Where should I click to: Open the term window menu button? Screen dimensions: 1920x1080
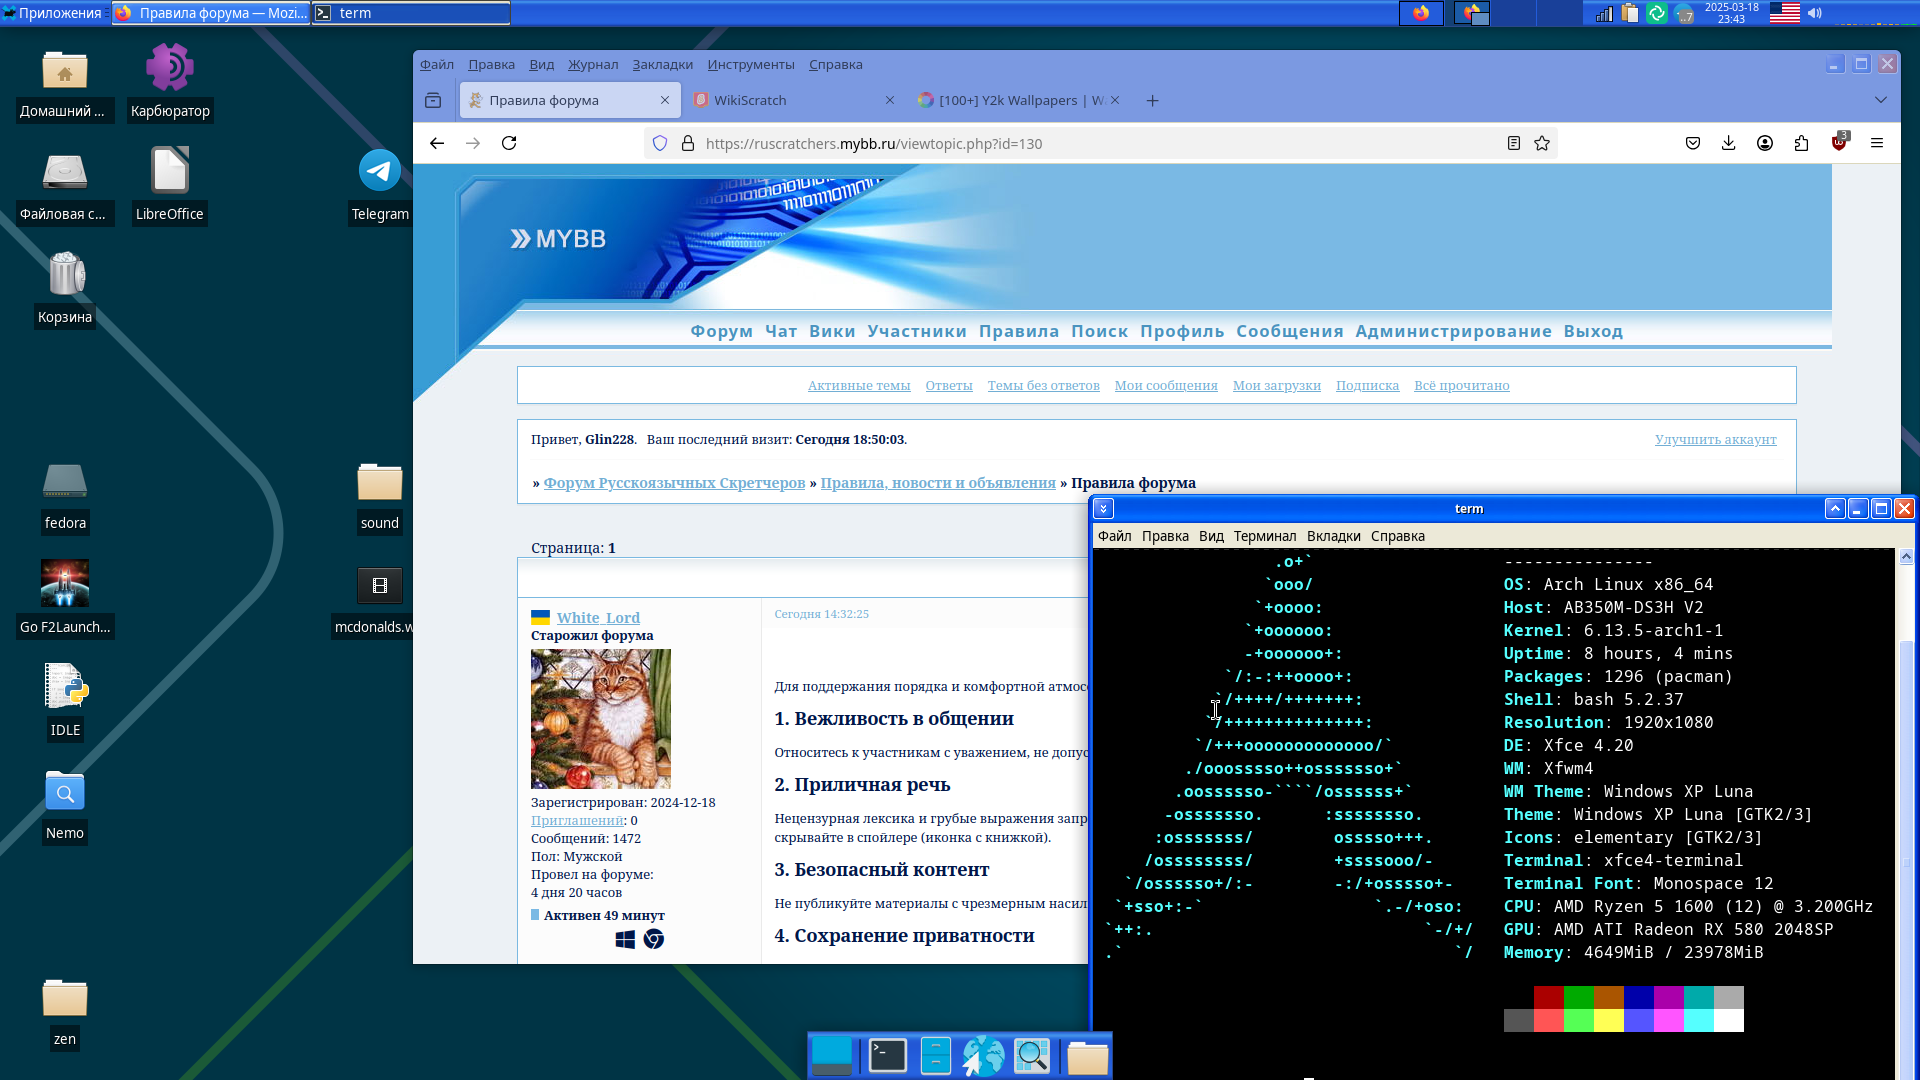pos(1103,508)
